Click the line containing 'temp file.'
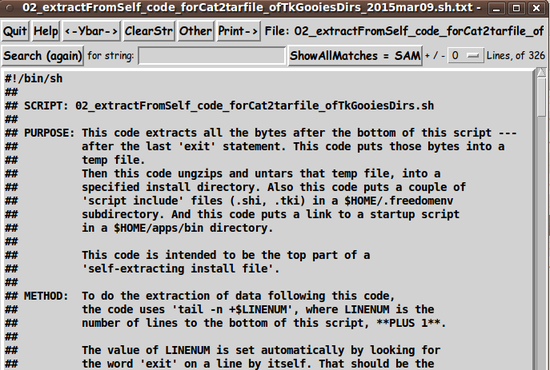 click(x=75, y=160)
